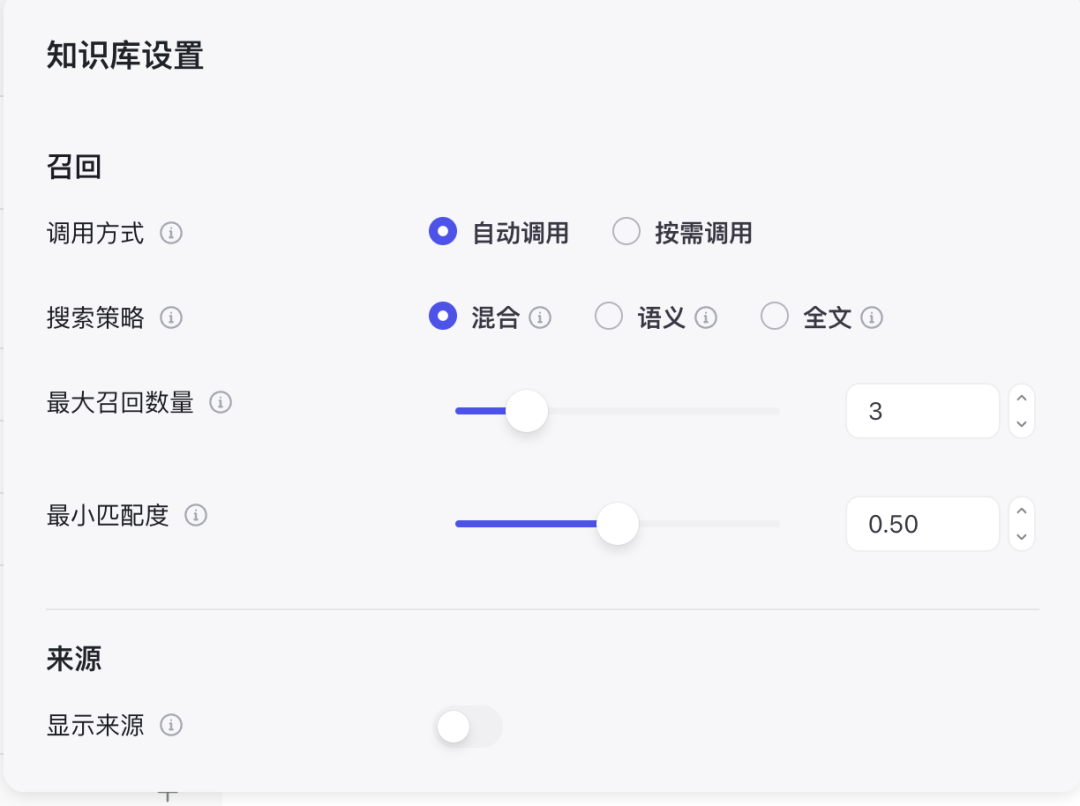Show info tooltip for 语义 option
The image size is (1080, 806).
point(706,318)
